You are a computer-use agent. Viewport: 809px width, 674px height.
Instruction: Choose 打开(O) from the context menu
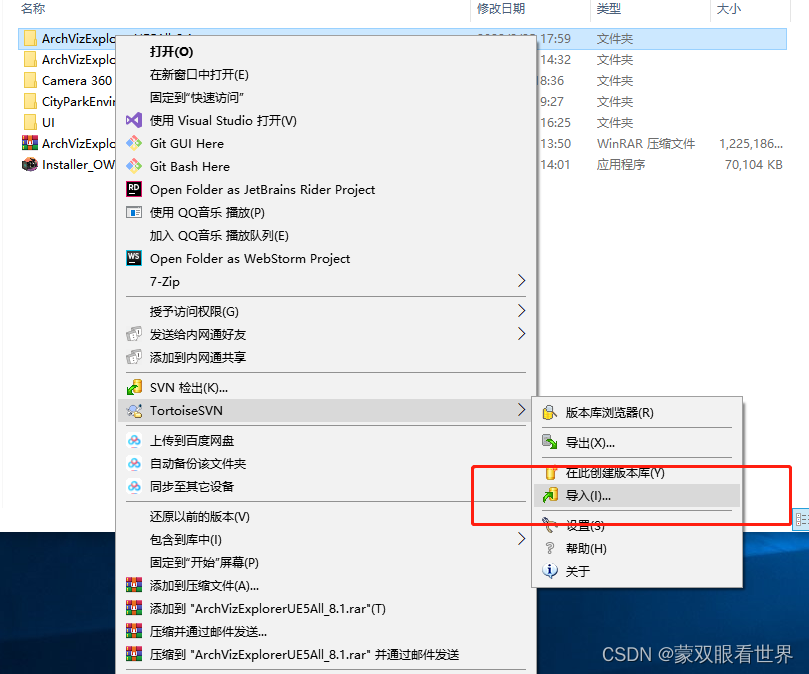tap(171, 52)
